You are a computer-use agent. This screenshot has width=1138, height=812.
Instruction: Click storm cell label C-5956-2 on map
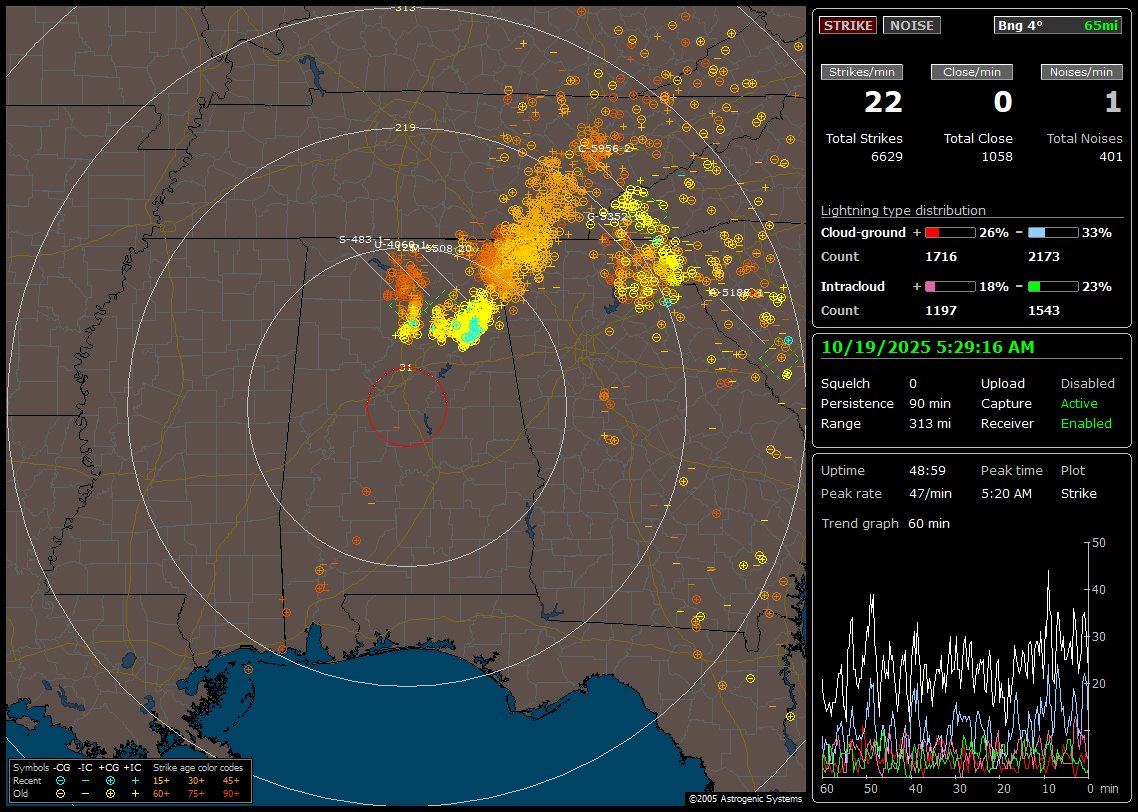[604, 148]
